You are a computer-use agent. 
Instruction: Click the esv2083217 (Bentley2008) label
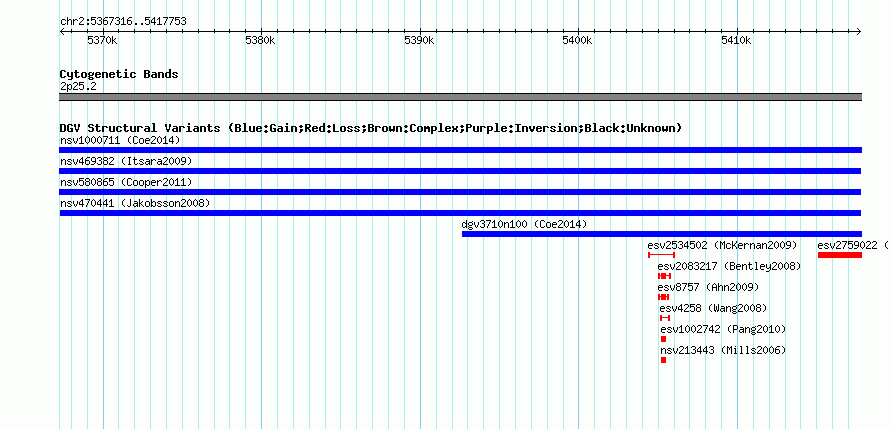tap(729, 266)
